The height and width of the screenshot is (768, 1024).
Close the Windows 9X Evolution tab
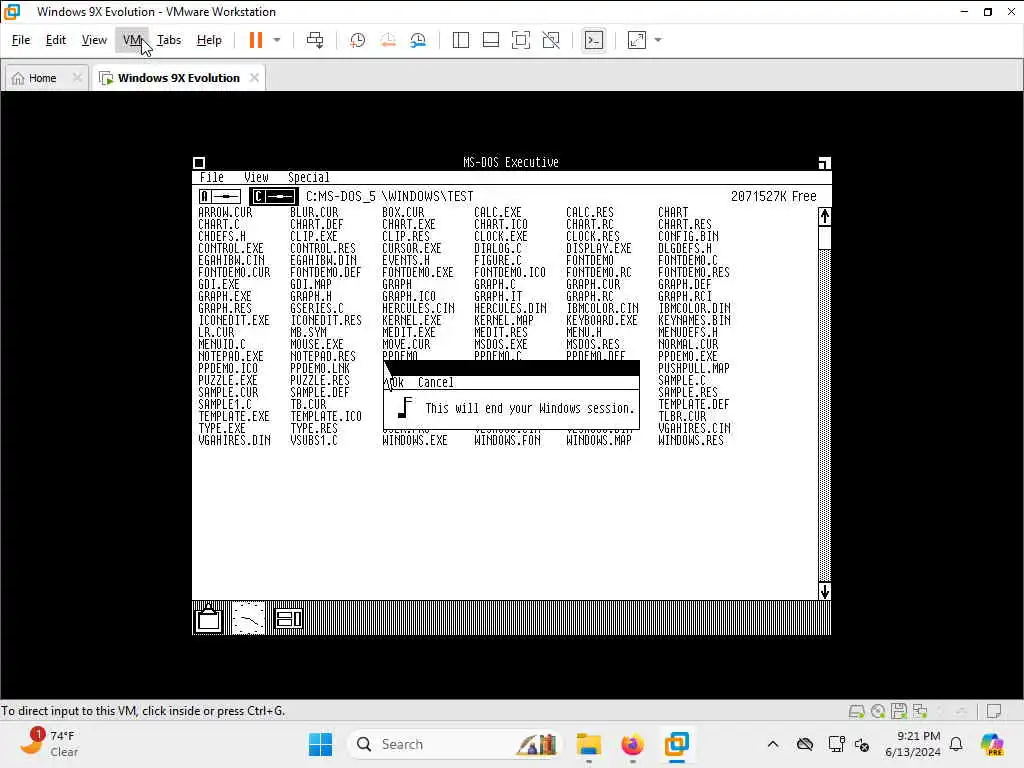[x=254, y=78]
